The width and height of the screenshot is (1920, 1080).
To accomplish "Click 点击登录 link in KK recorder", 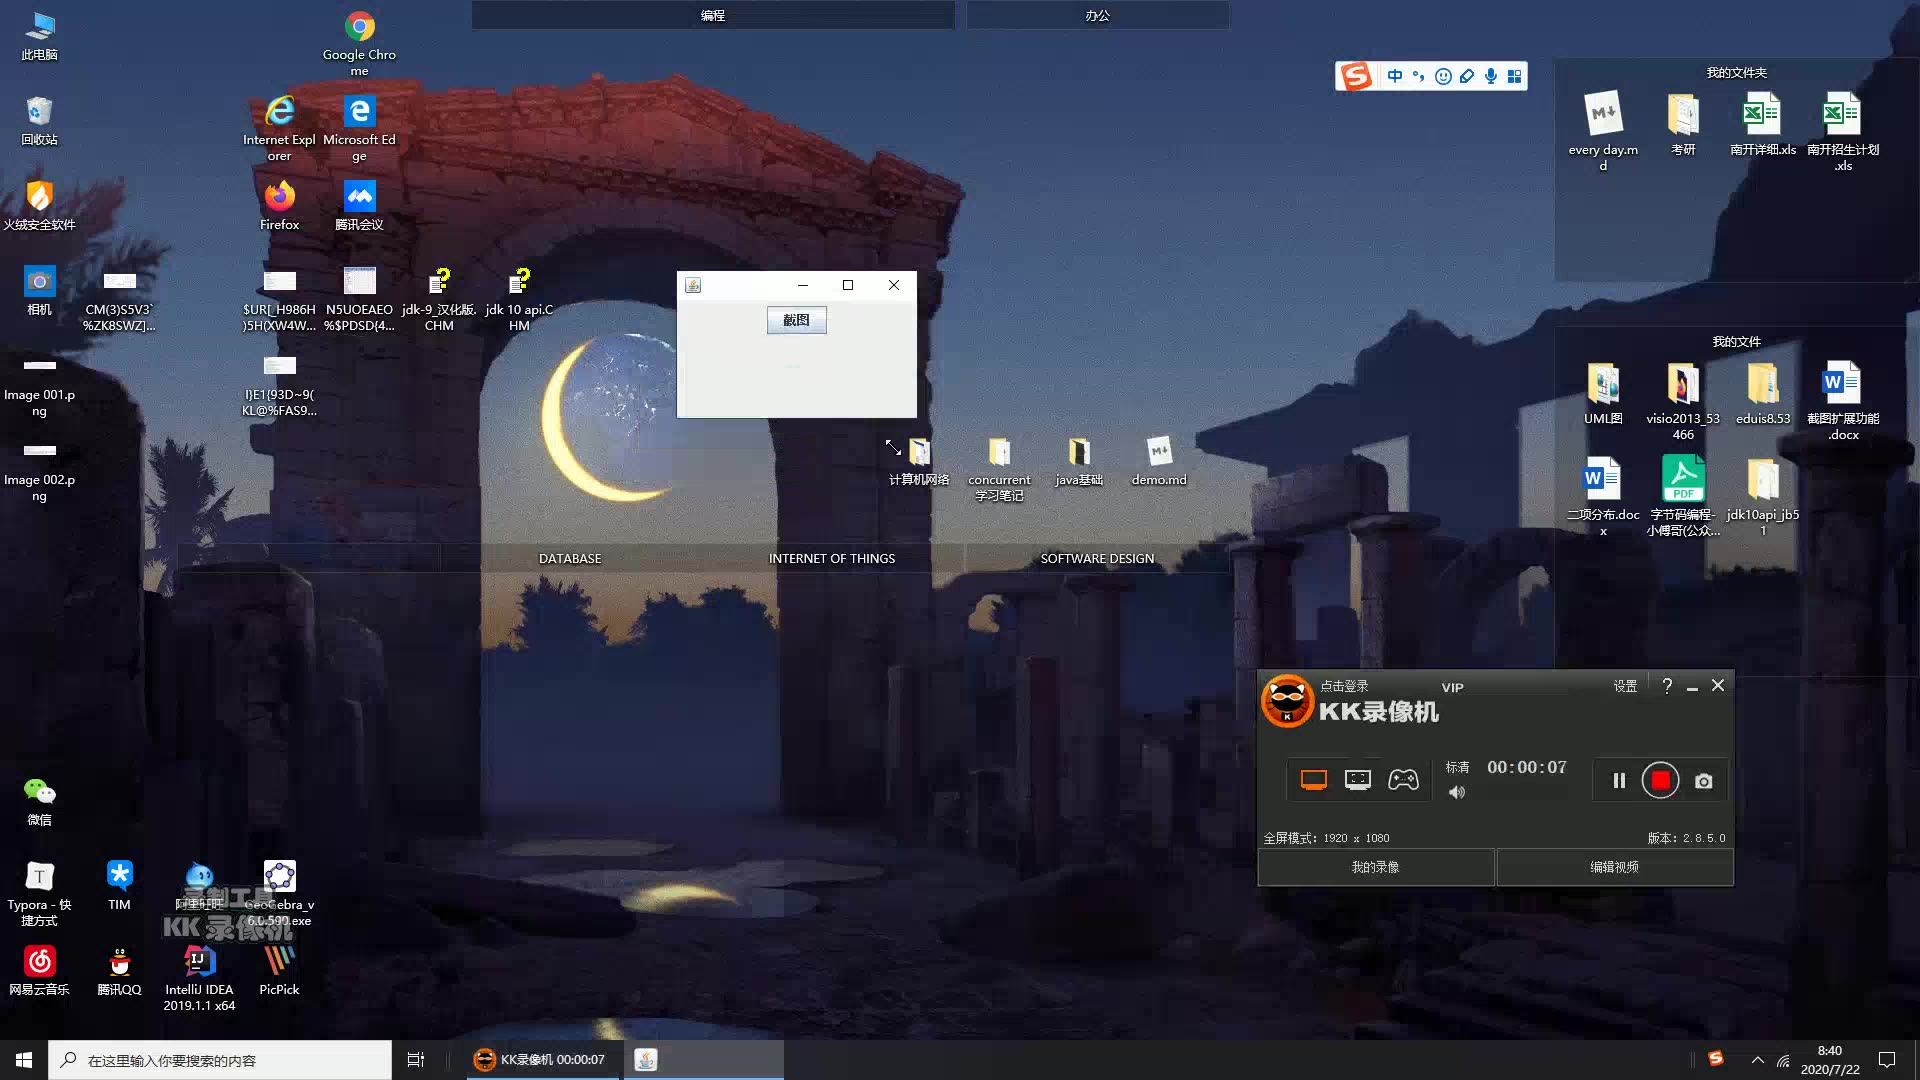I will (1344, 686).
